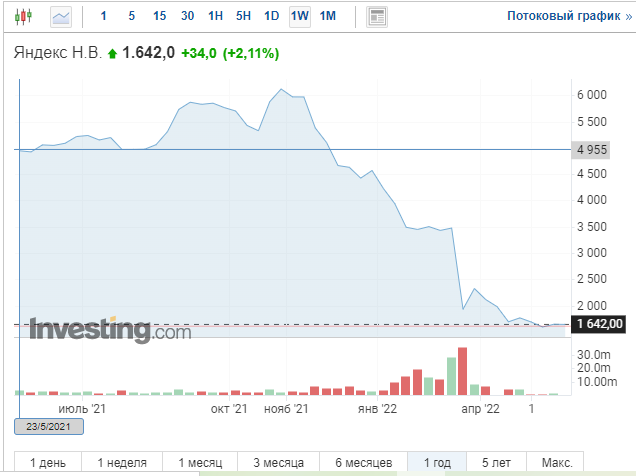Click the tallest green volume bar

(451, 376)
